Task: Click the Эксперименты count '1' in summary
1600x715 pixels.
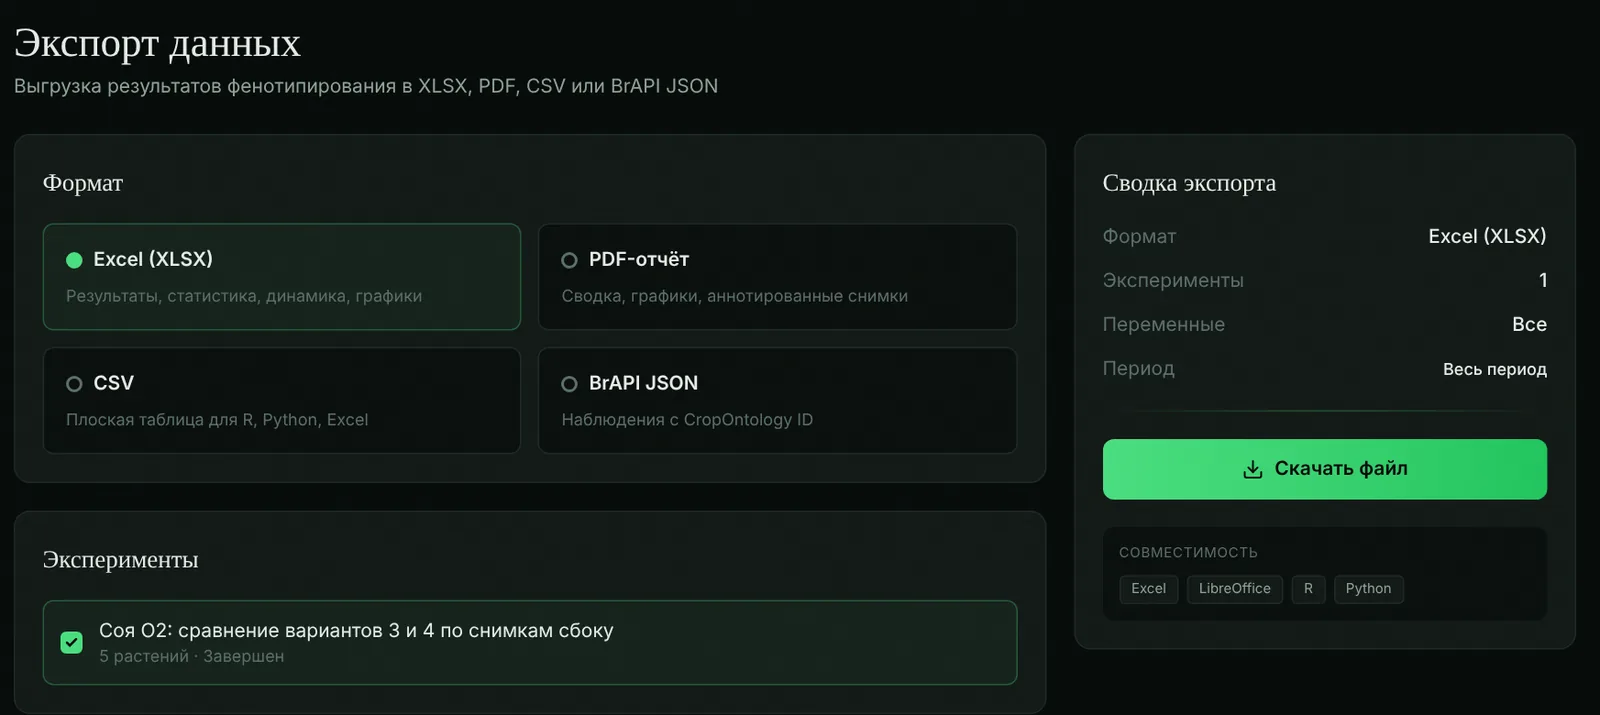Action: click(1543, 280)
